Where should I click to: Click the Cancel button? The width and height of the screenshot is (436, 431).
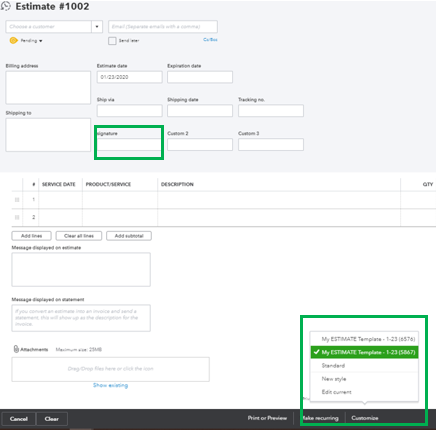(19, 419)
